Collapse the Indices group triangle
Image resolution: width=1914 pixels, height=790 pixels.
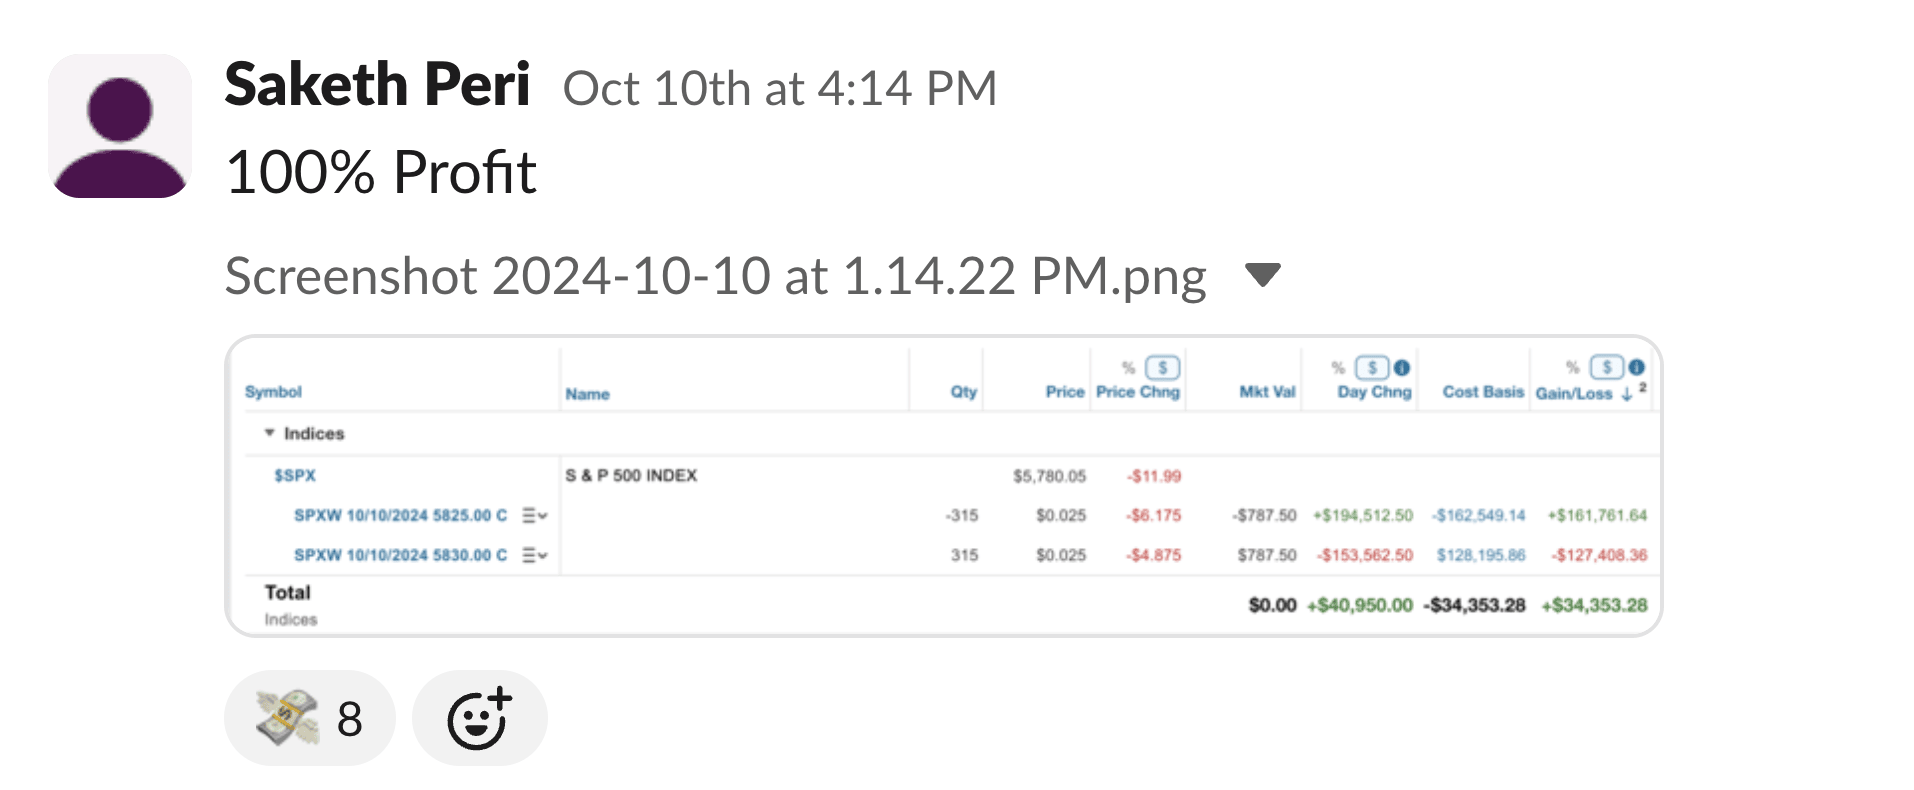click(269, 433)
